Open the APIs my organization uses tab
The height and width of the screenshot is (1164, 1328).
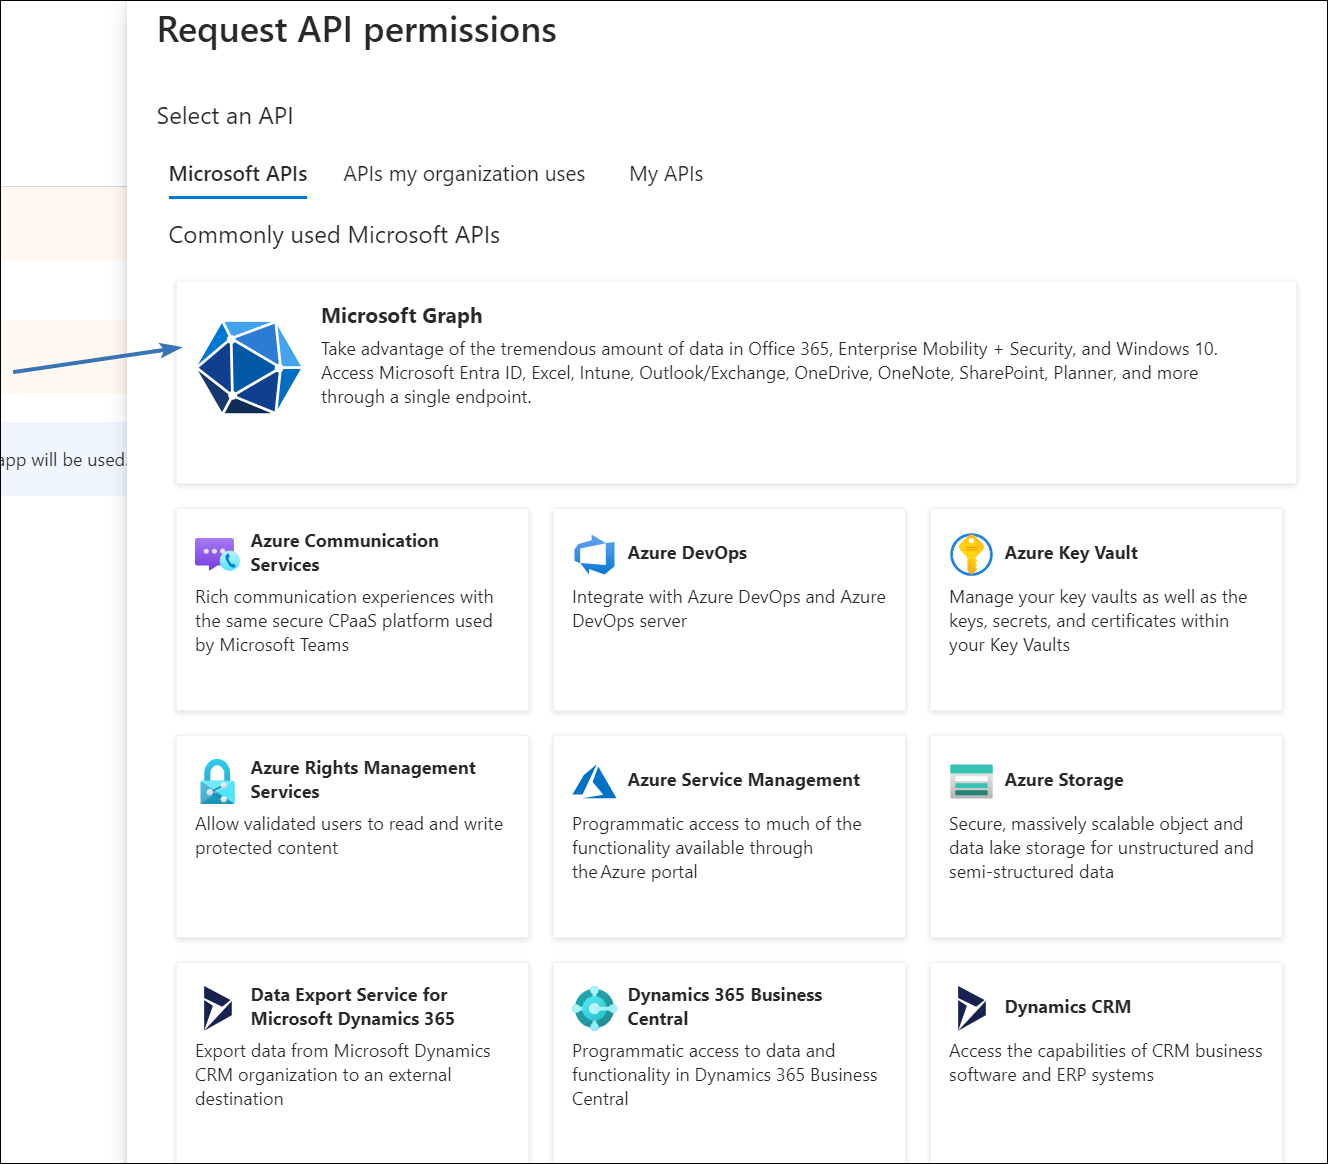(x=464, y=174)
